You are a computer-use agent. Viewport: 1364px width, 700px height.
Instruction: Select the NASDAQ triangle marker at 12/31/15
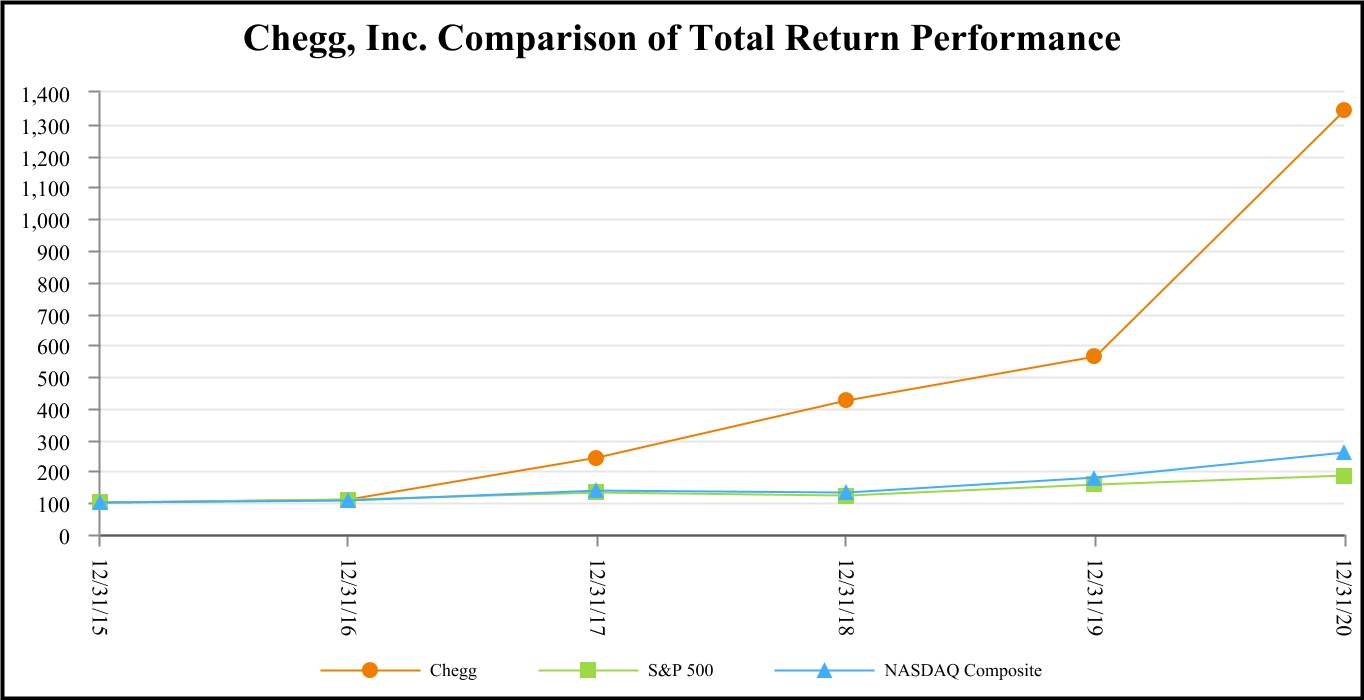click(x=100, y=502)
